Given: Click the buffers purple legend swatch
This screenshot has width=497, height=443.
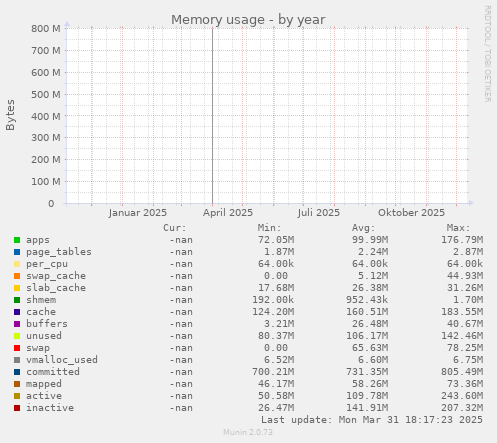Looking at the screenshot, I should pyautogui.click(x=17, y=324).
